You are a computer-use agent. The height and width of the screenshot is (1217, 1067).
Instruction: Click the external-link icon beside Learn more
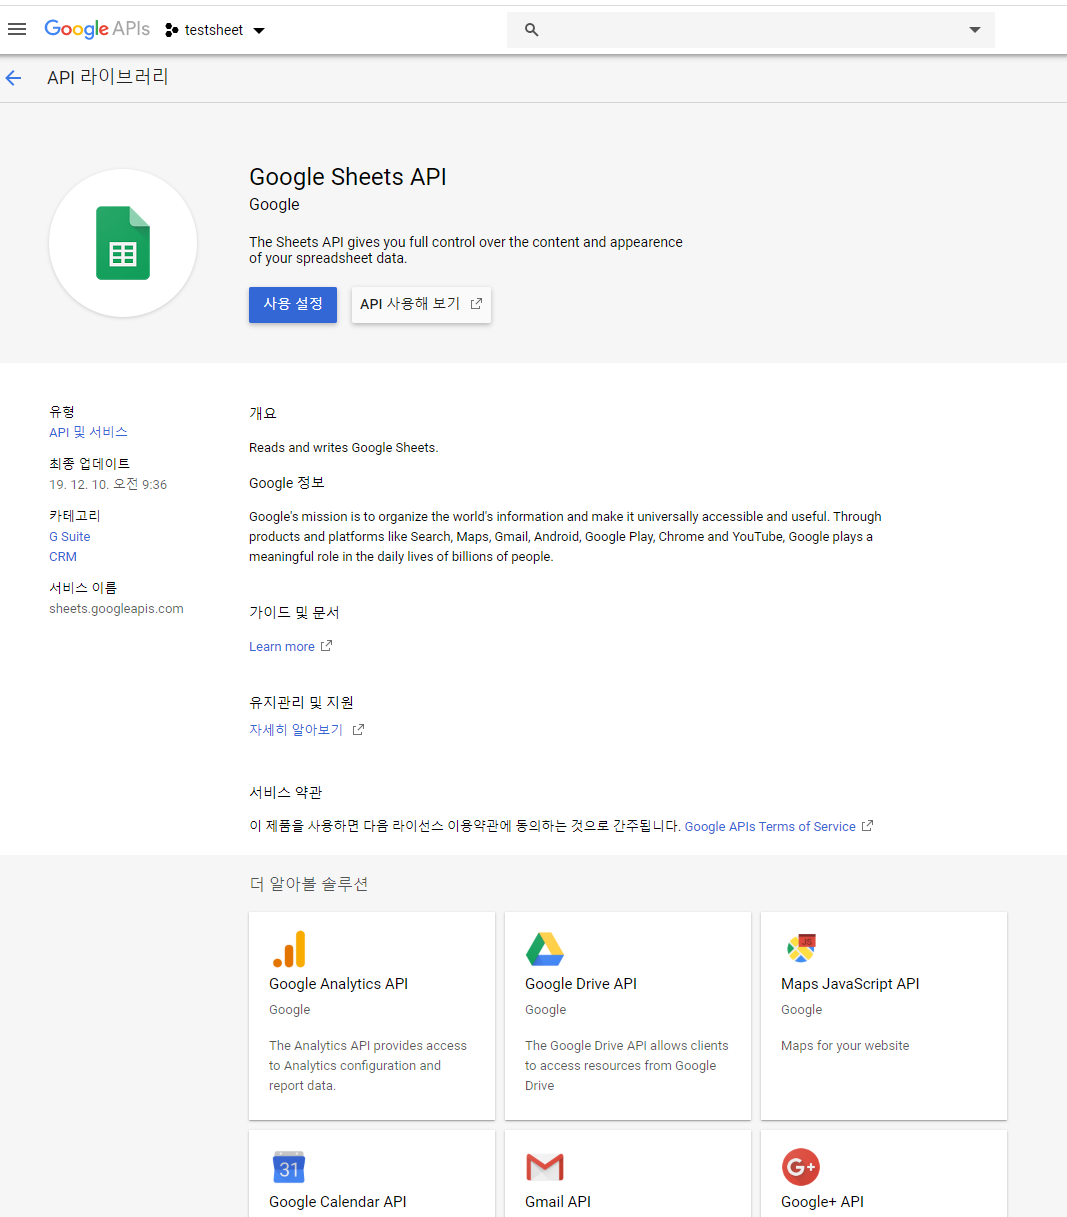(326, 646)
